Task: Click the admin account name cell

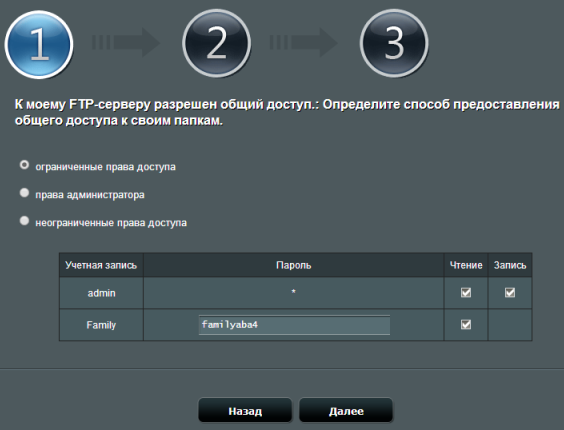Action: [x=101, y=293]
